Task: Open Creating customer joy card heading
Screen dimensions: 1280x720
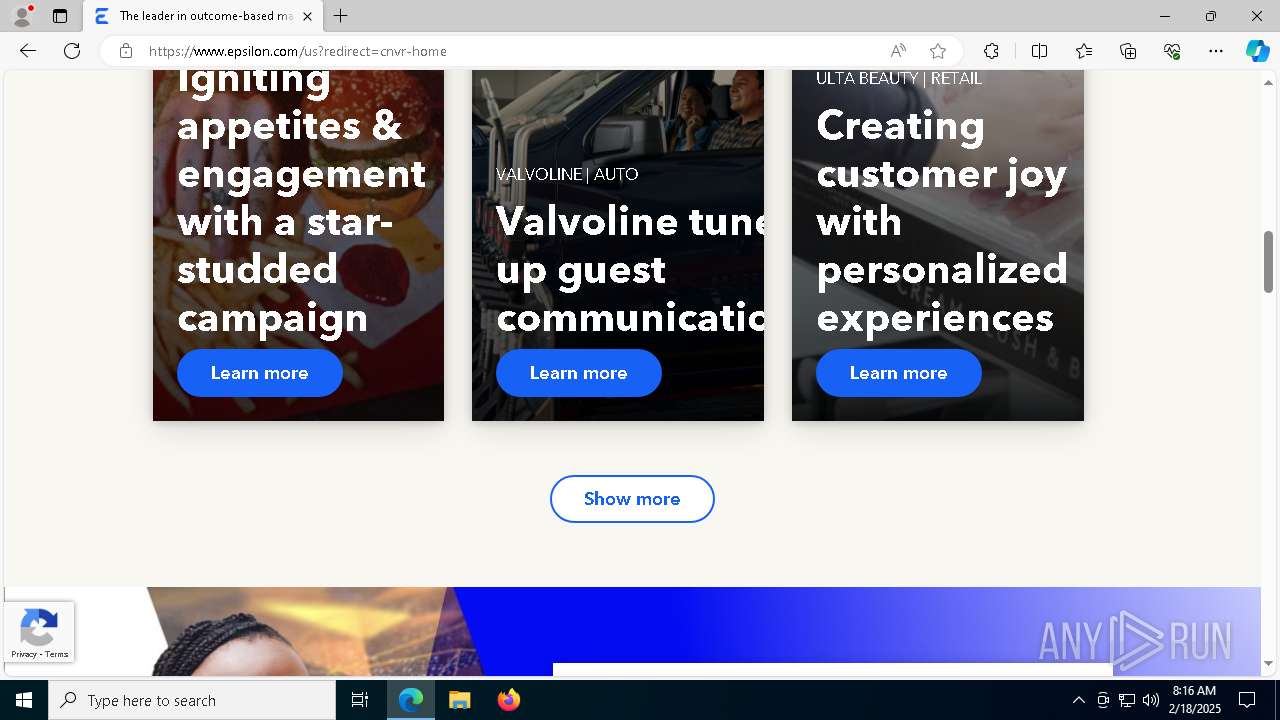Action: pyautogui.click(x=942, y=221)
